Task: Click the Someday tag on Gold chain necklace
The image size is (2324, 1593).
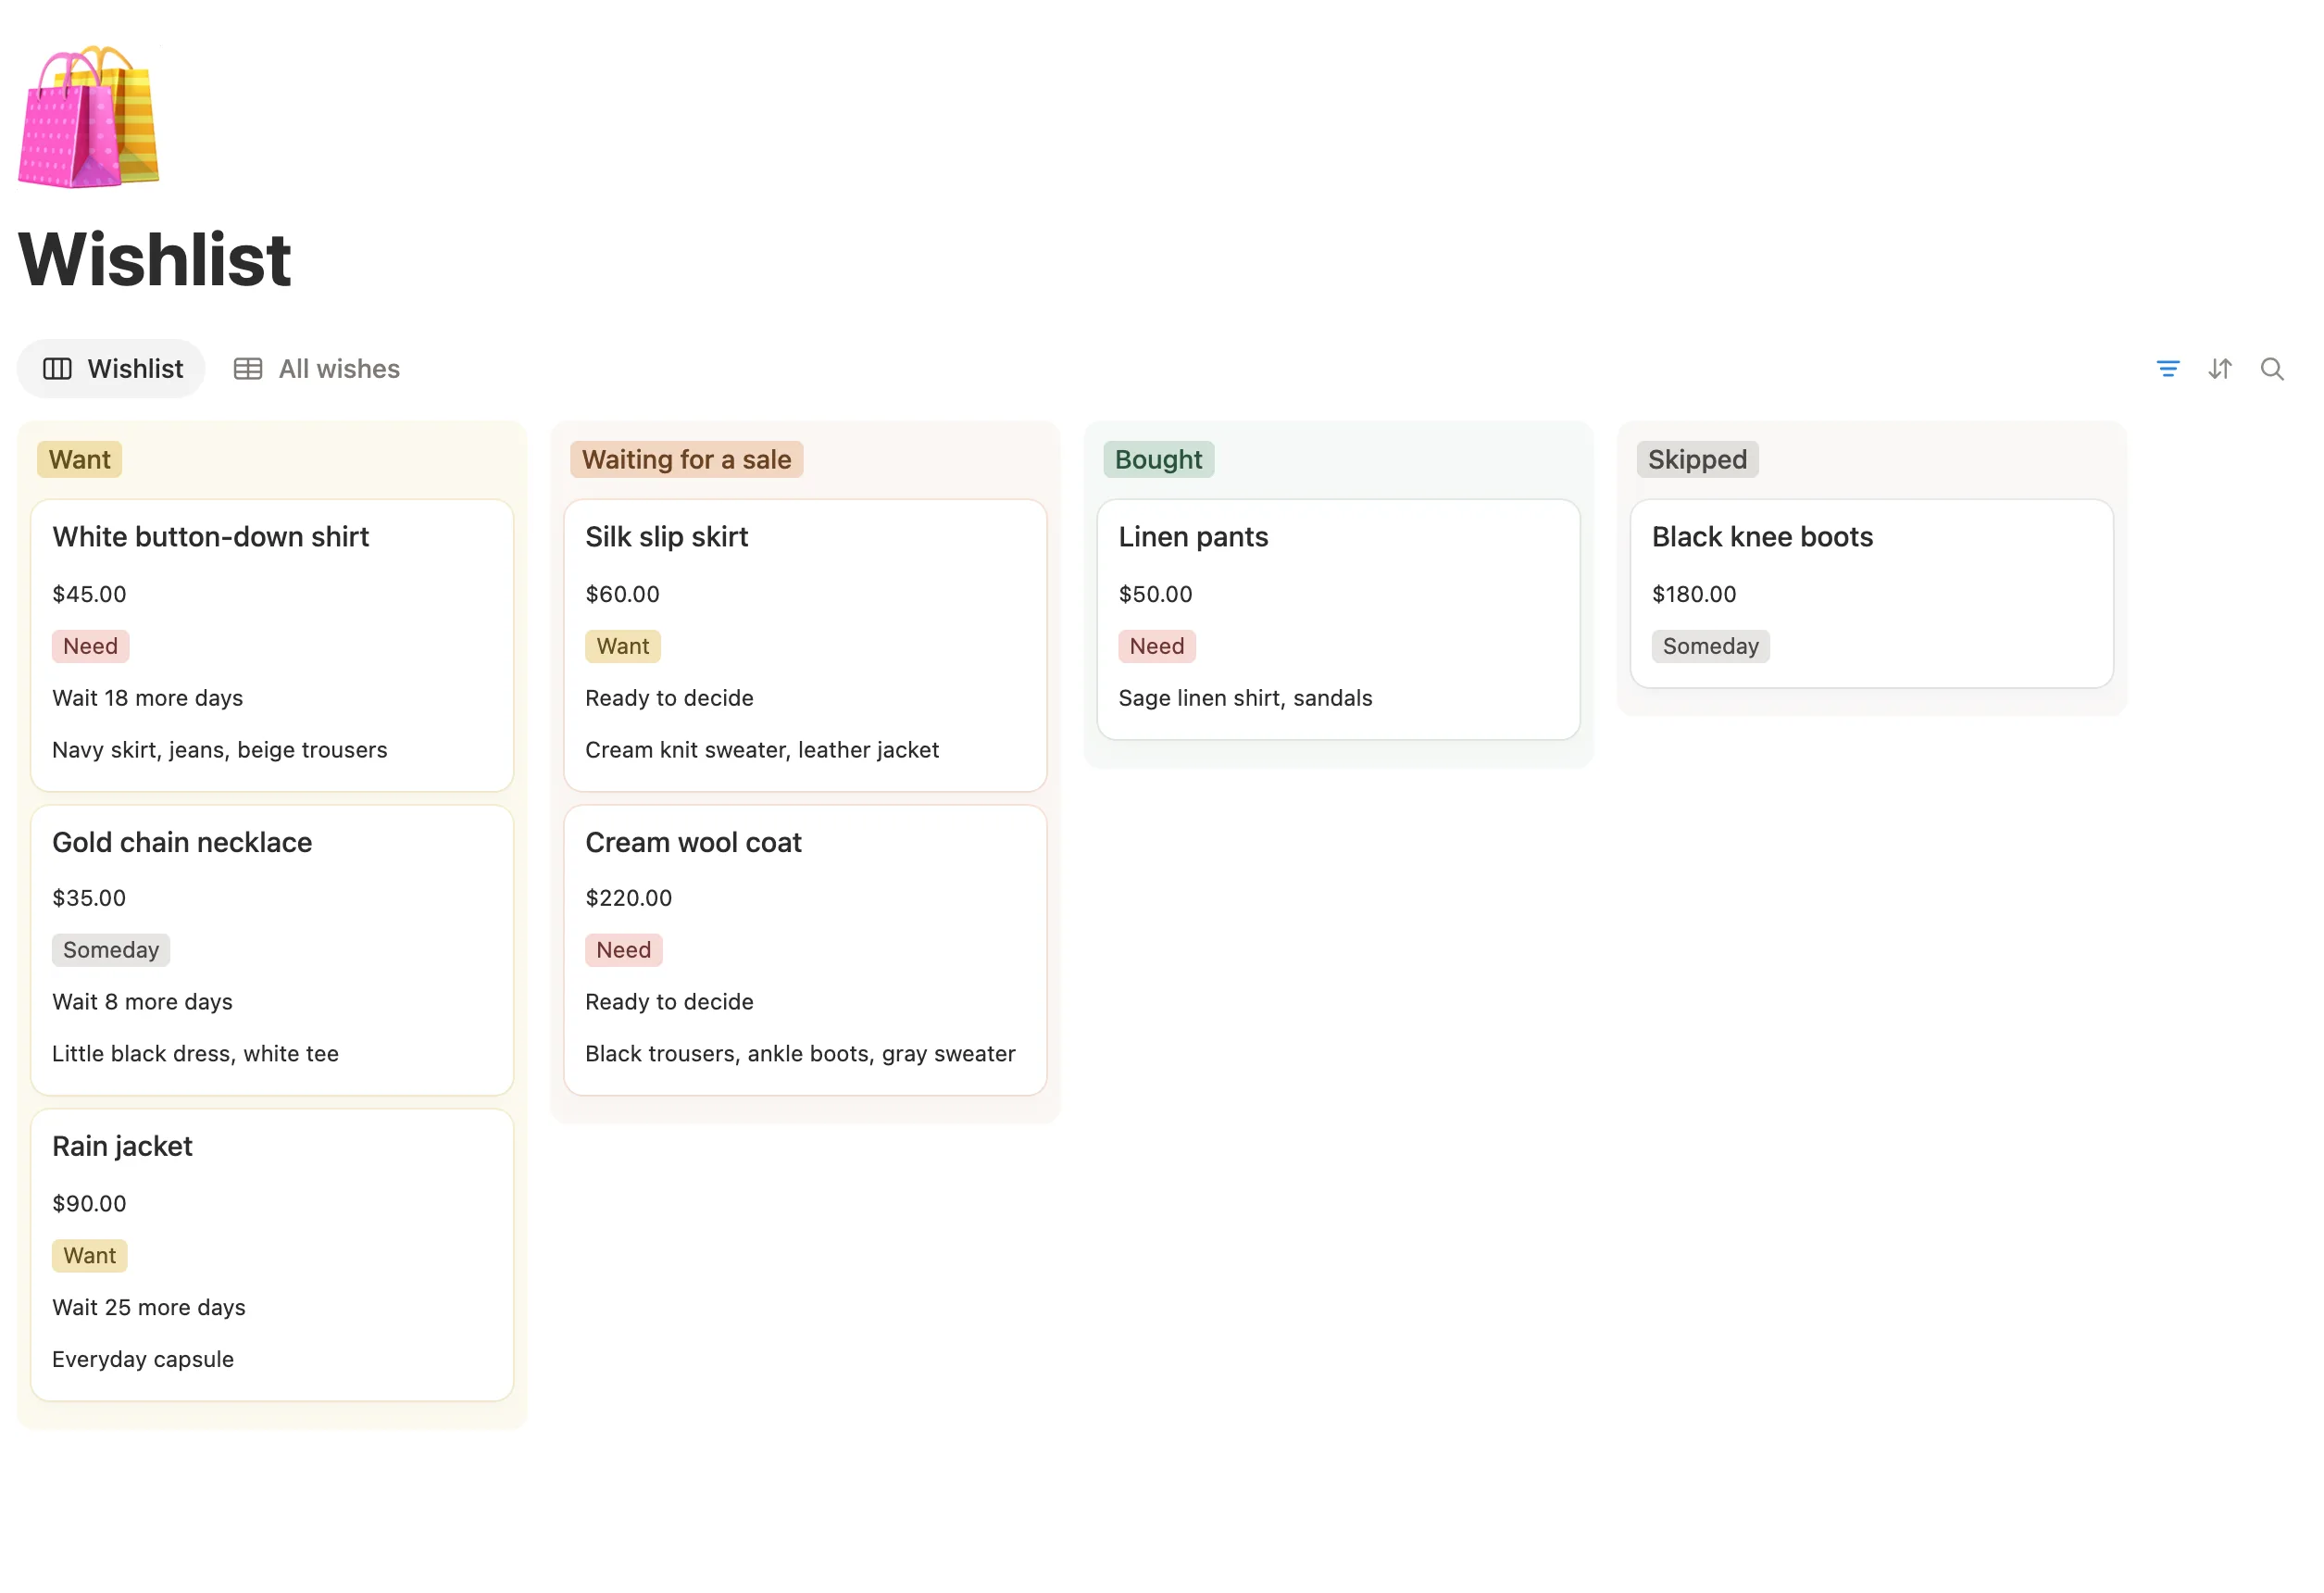Action: click(x=111, y=950)
